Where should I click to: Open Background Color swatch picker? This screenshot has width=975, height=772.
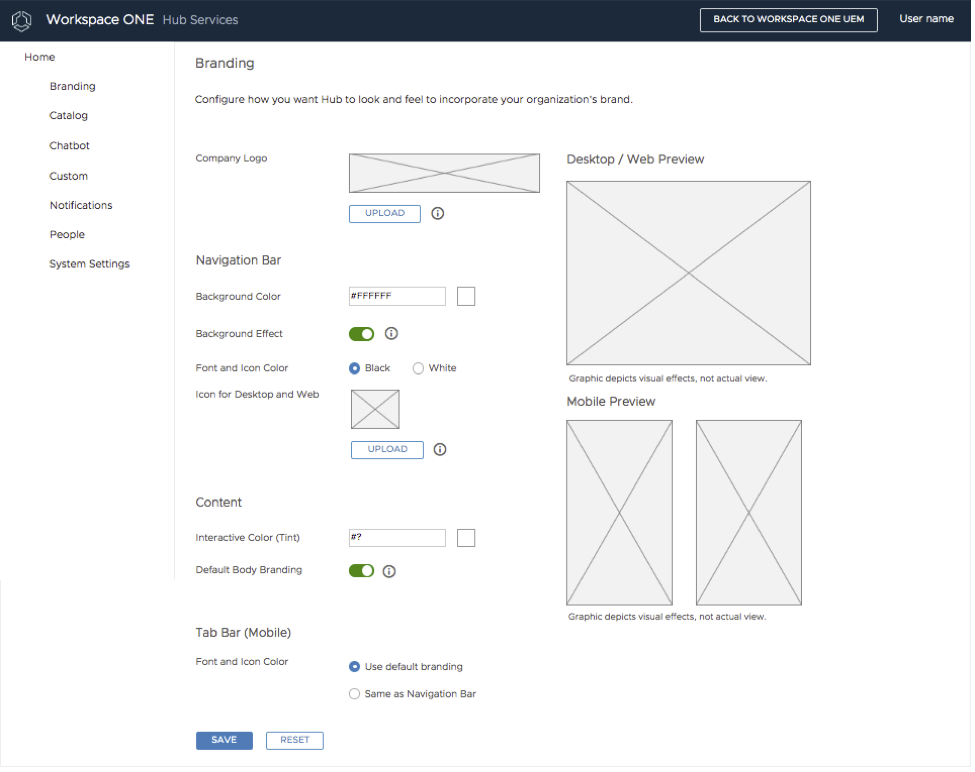468,298
